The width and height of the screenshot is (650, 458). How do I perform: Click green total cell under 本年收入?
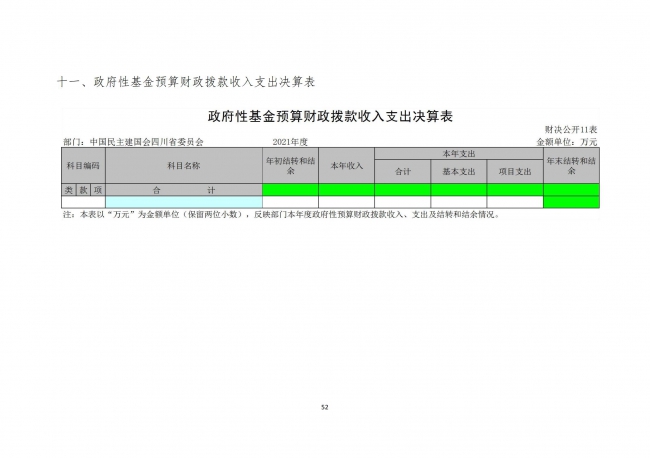(x=346, y=189)
